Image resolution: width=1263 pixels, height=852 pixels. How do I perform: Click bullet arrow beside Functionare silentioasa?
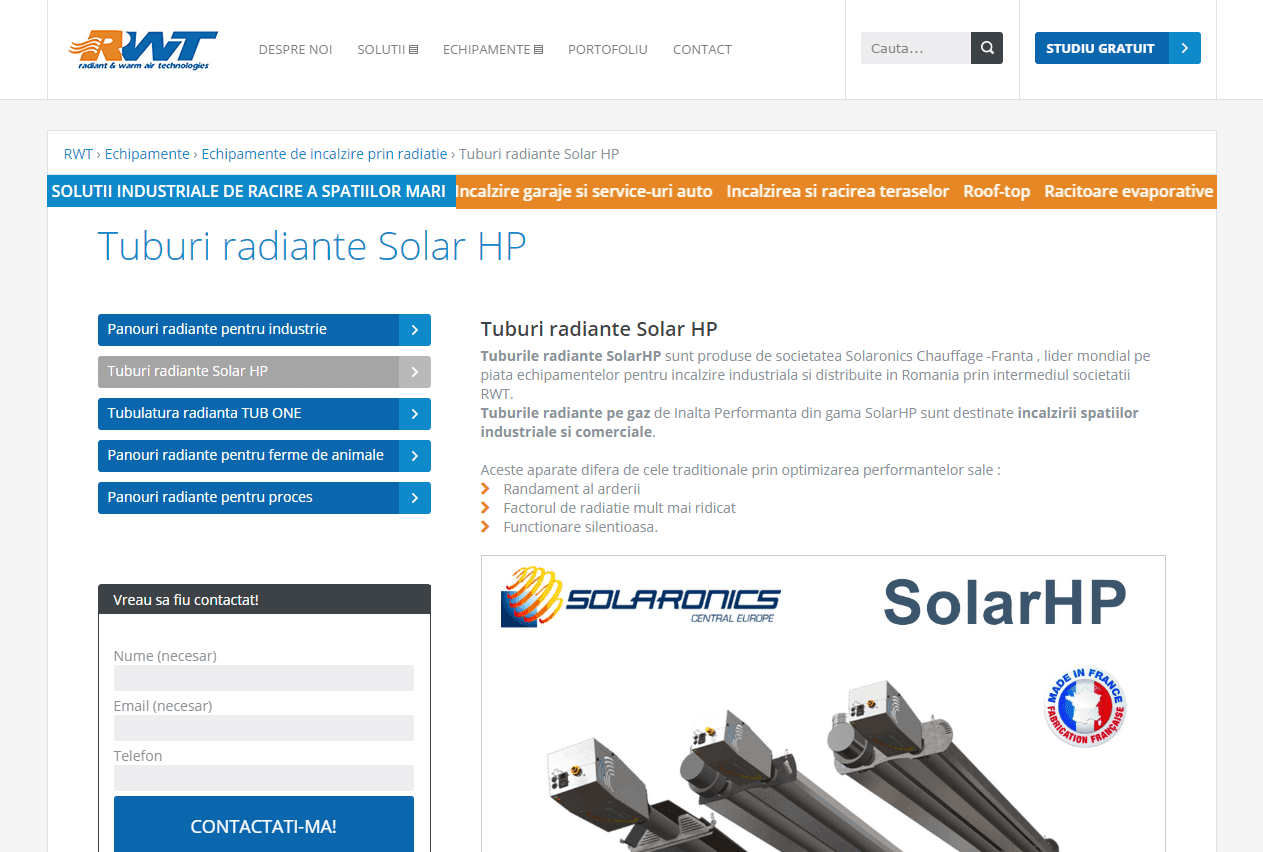coord(485,527)
